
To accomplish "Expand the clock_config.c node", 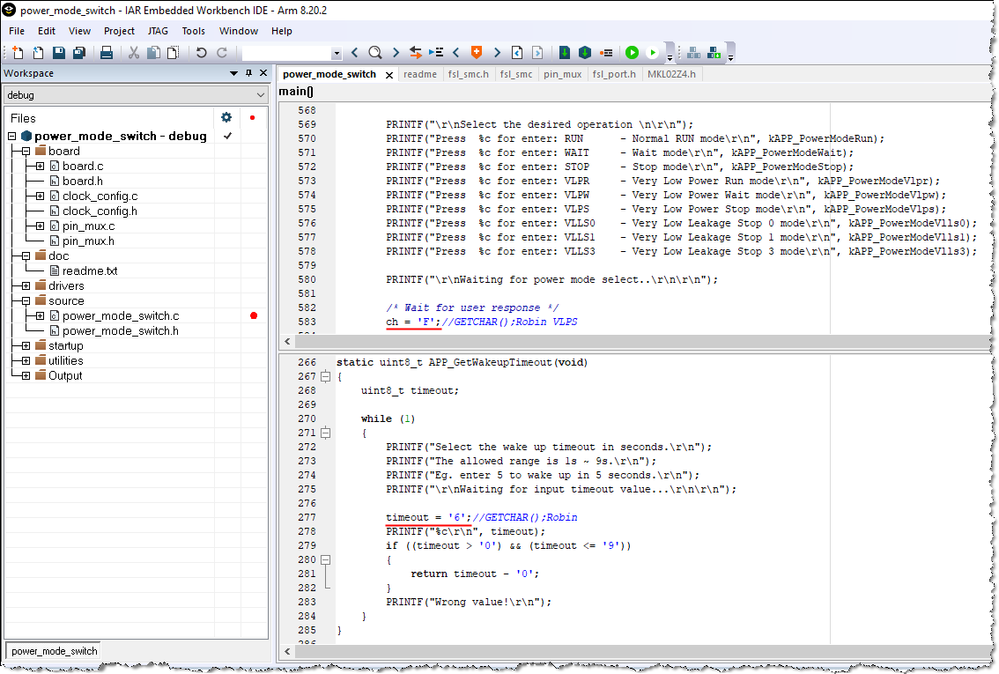I will (40, 196).
